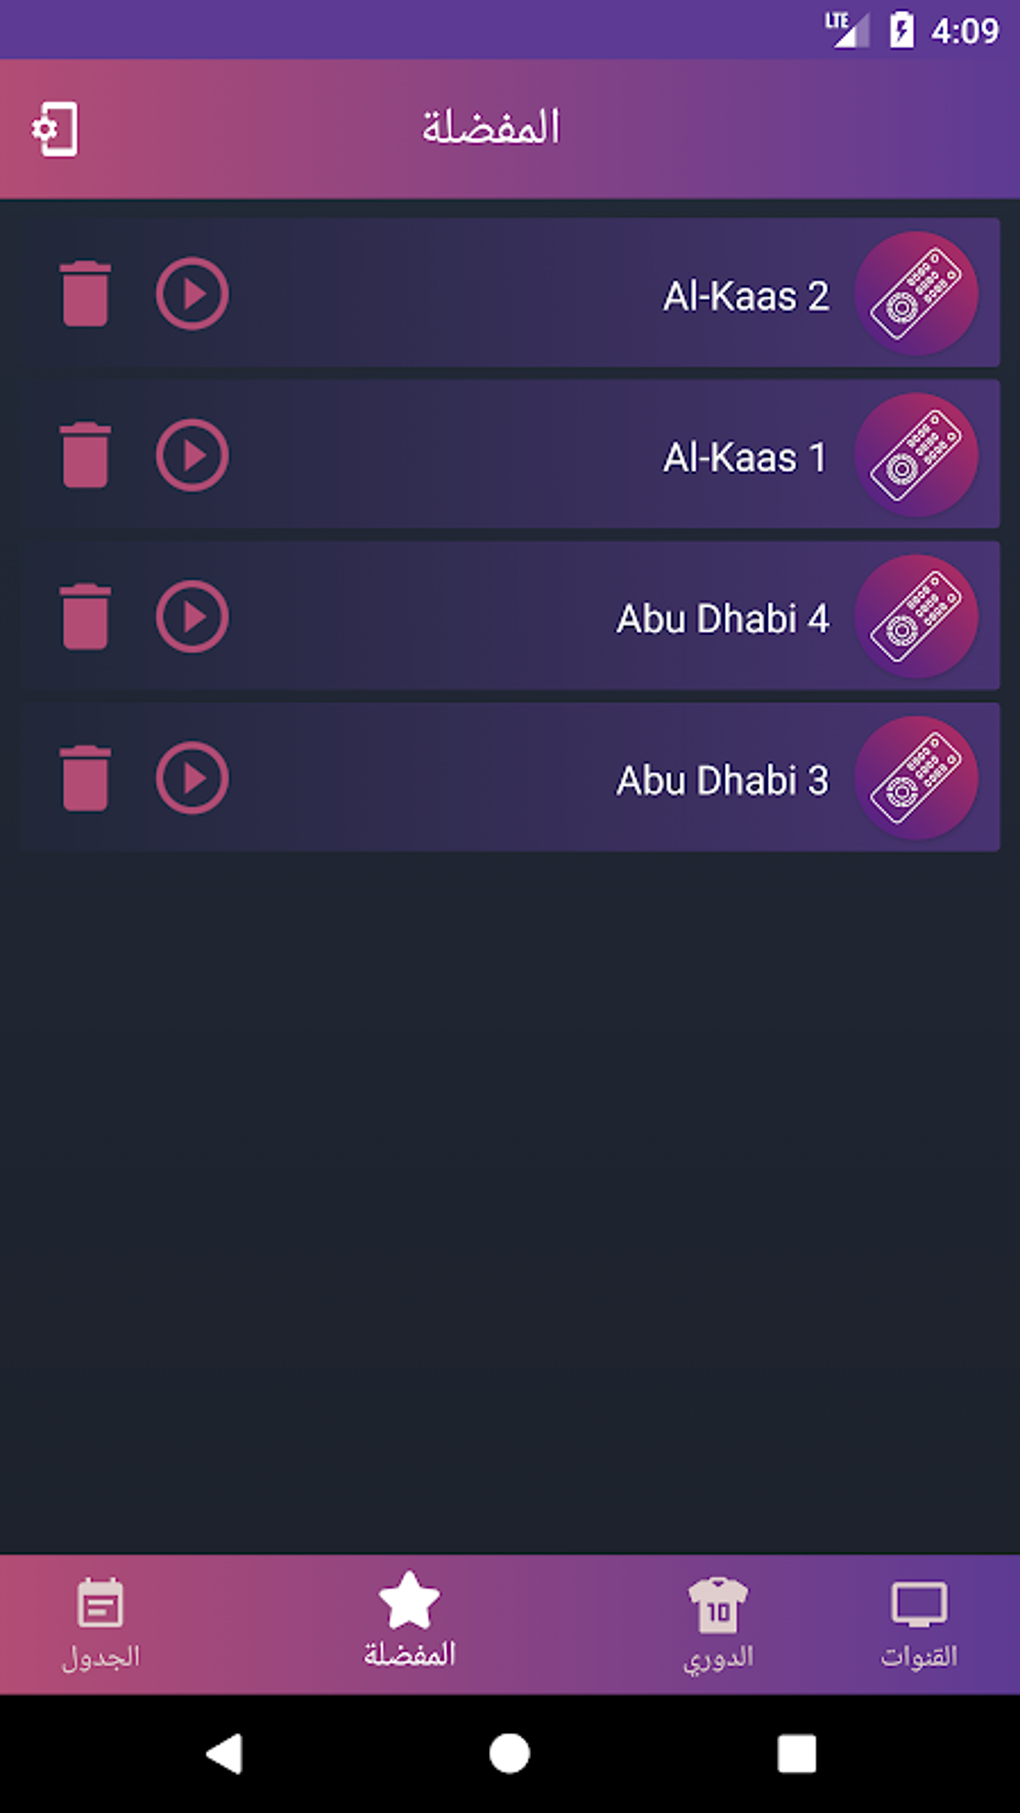This screenshot has width=1020, height=1813.
Task: Remove Al-Kaas 1 using trash icon
Action: pos(85,455)
